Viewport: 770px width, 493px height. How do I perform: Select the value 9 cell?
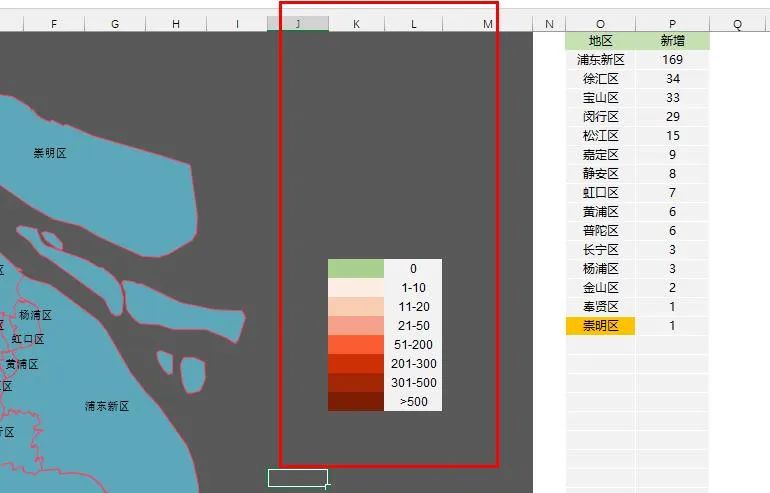coord(672,155)
